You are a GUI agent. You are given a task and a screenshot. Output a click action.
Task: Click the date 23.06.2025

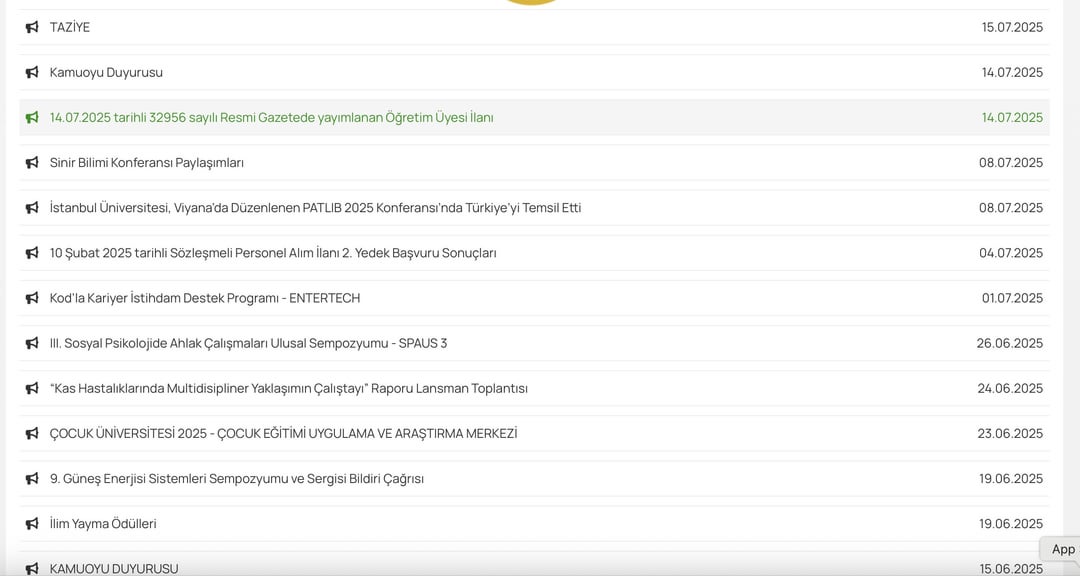pyautogui.click(x=1010, y=433)
